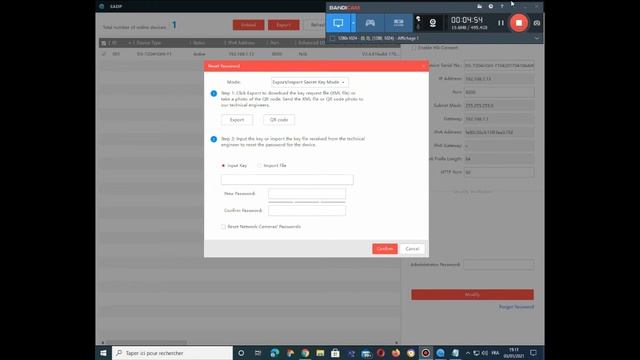Click the red Confirm button

384,249
